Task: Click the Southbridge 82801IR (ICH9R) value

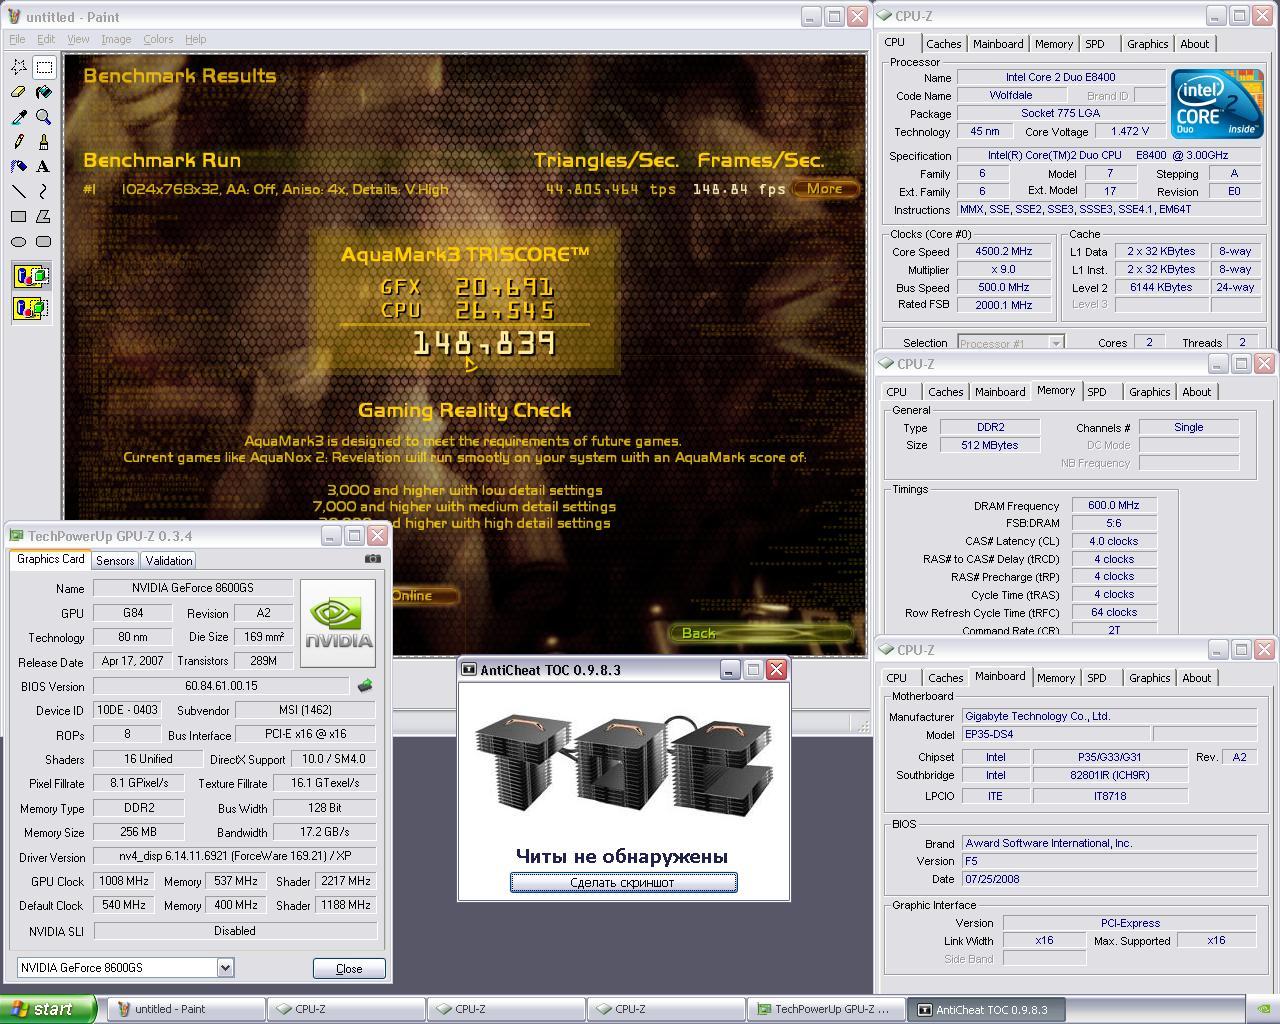Action: coord(1110,775)
